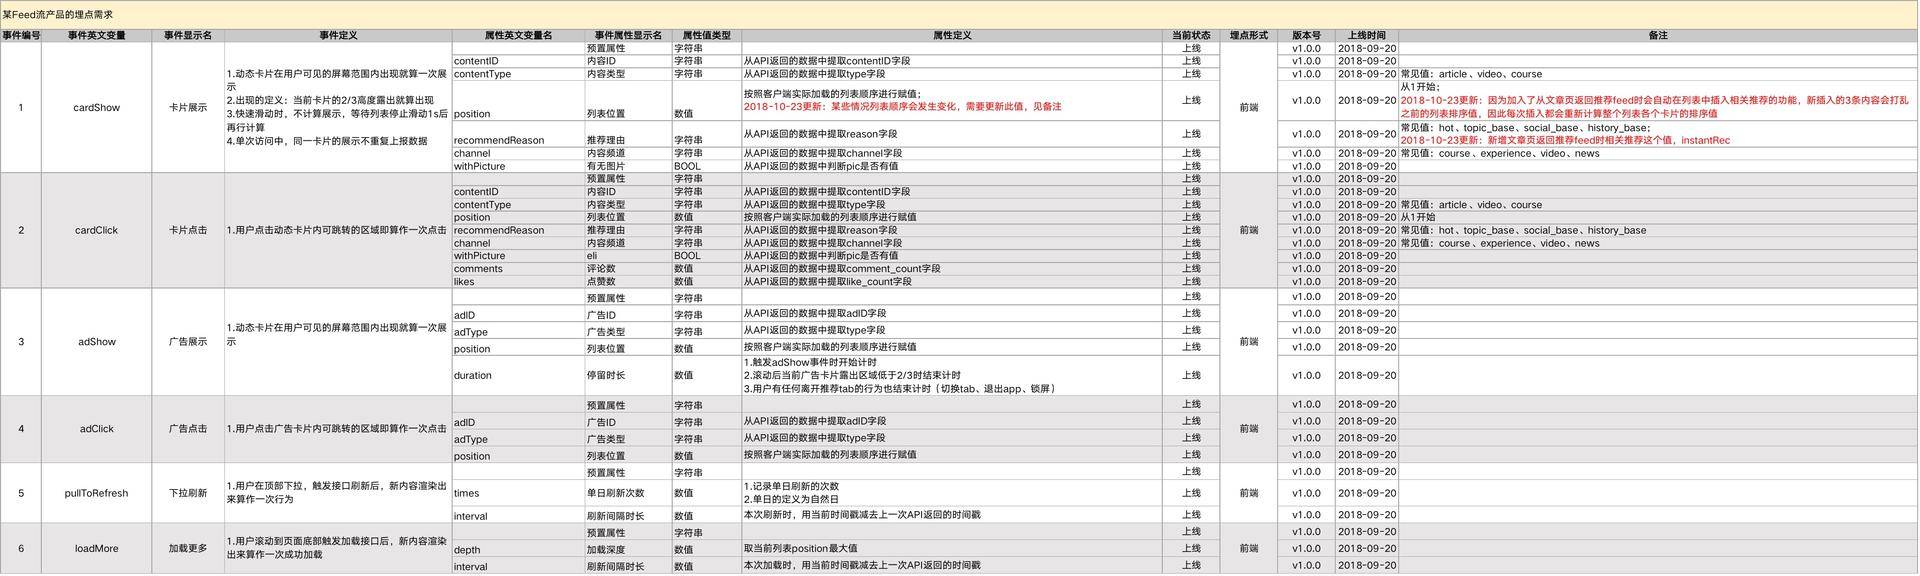1920x576 pixels.
Task: Click the 点赞数 attribute display cell
Action: 628,282
